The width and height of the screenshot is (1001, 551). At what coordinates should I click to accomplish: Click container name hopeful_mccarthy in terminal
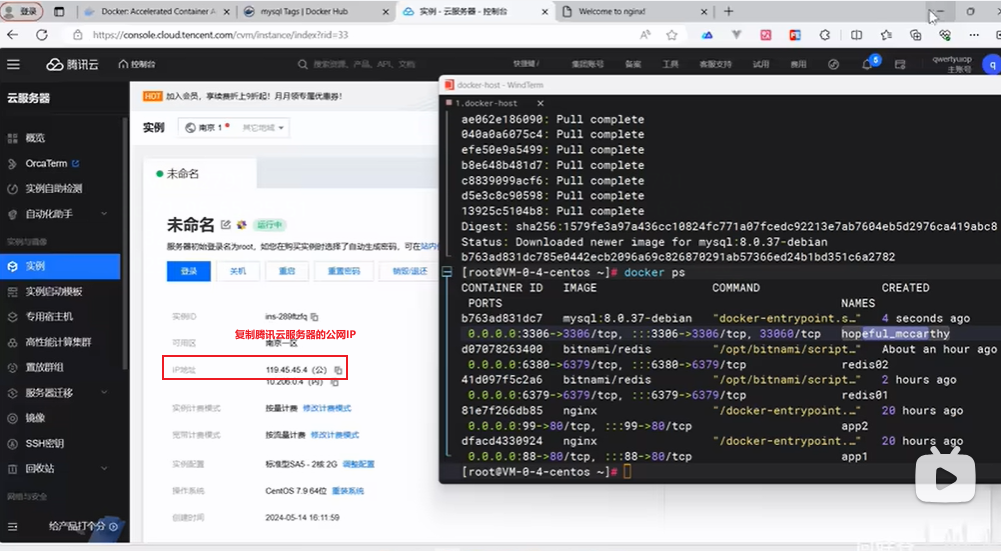[895, 334]
